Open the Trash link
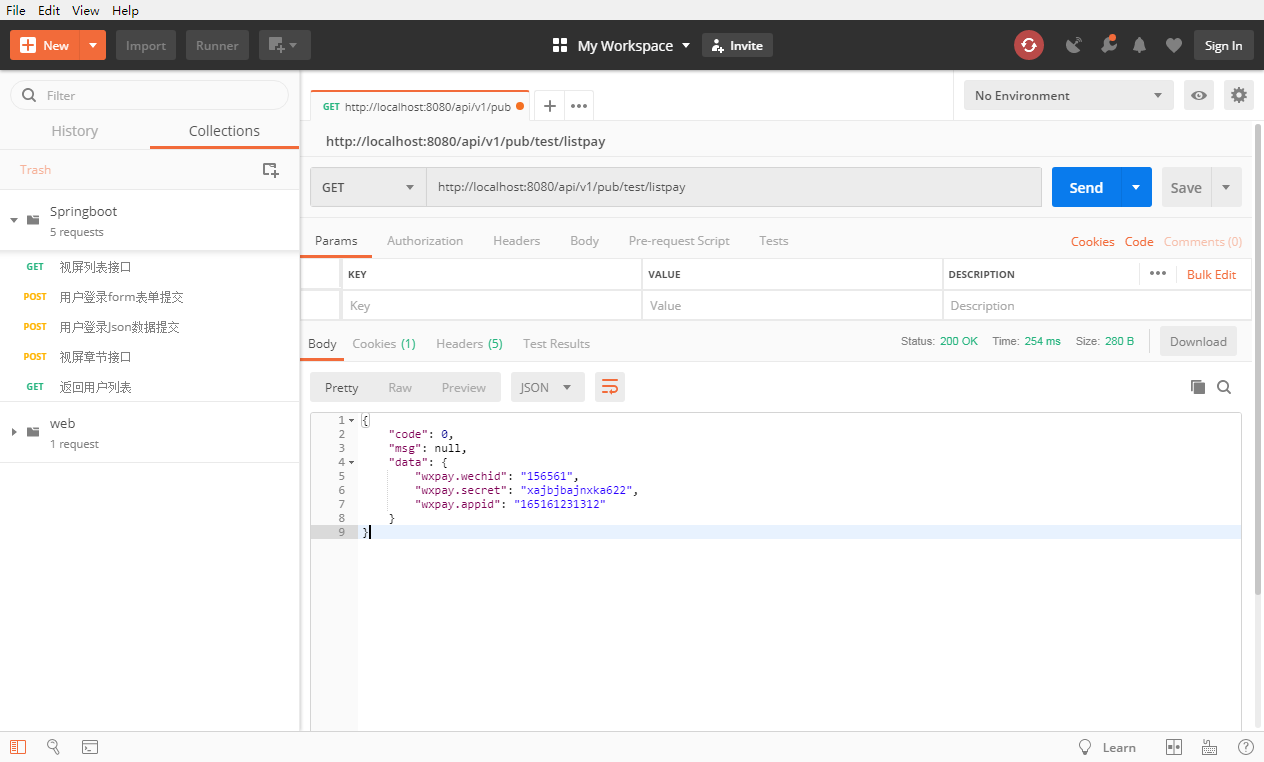1264x762 pixels. click(35, 170)
